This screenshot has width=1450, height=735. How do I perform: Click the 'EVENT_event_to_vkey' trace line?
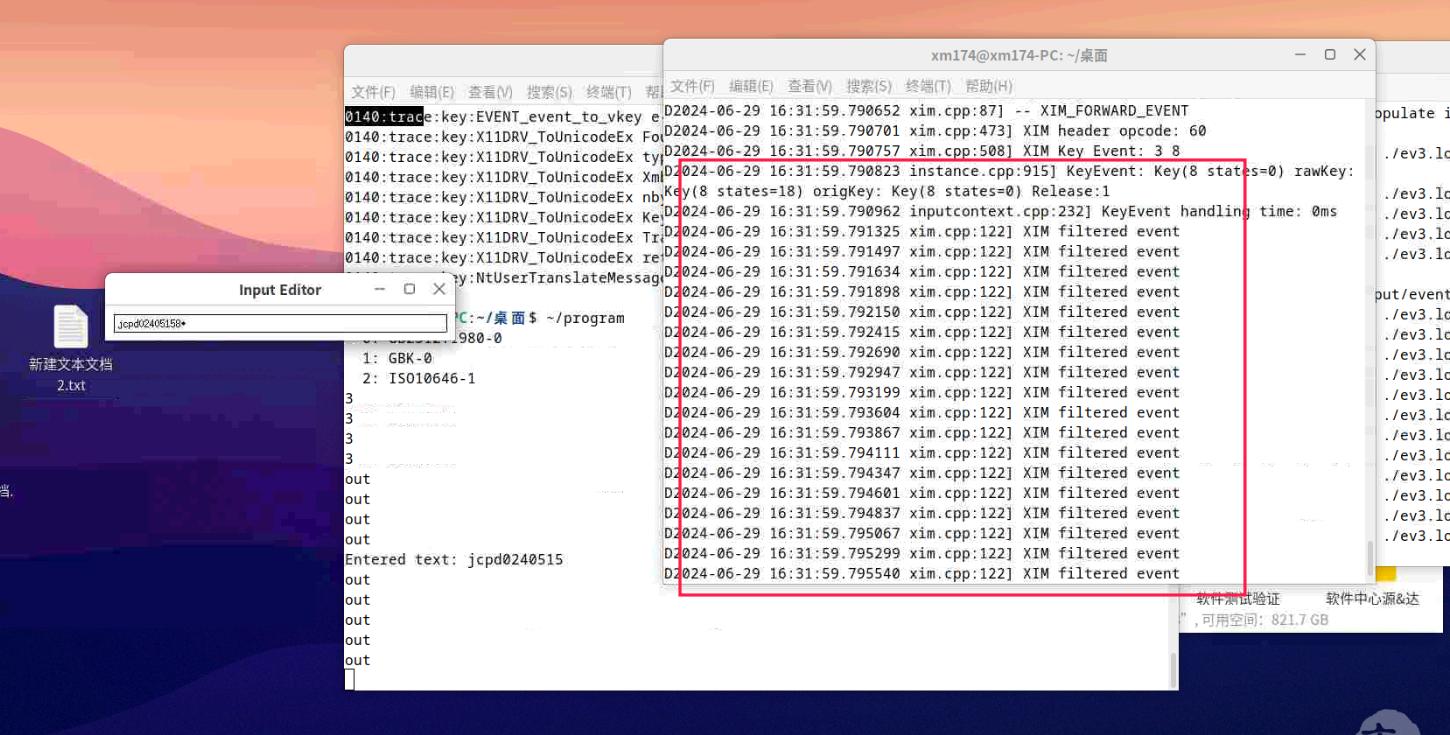coord(503,116)
